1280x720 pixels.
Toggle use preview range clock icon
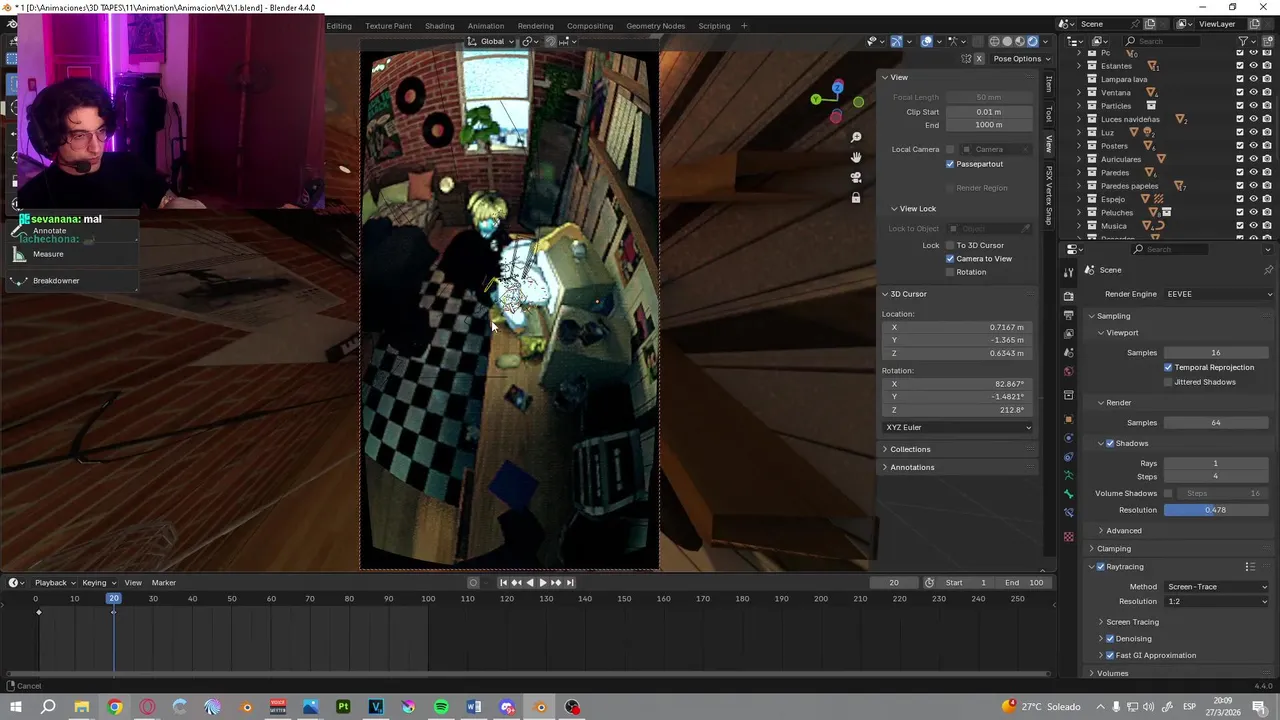point(929,583)
